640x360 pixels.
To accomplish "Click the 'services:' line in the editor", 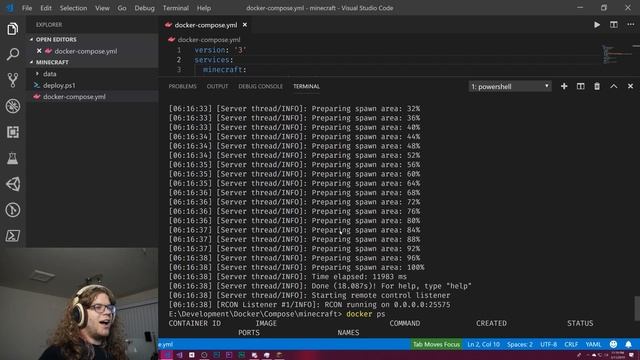I will pyautogui.click(x=214, y=60).
